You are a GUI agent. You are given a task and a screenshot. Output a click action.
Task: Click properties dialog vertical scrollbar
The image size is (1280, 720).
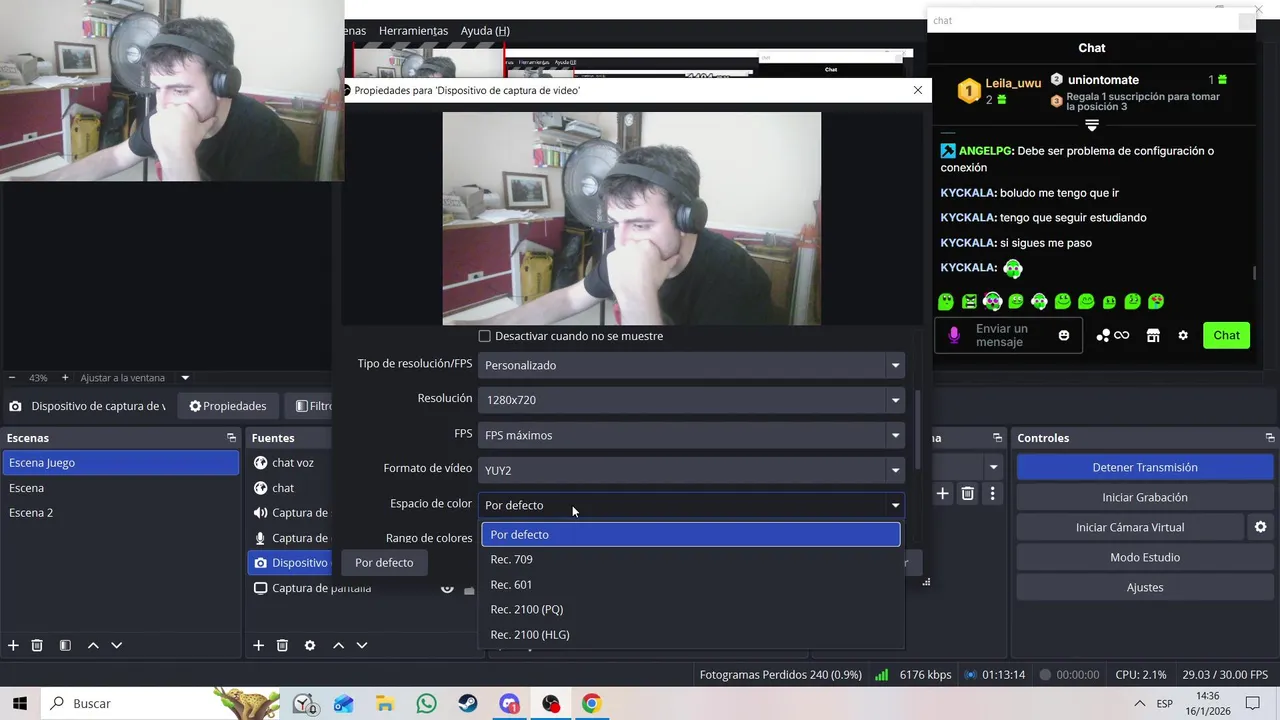click(918, 430)
